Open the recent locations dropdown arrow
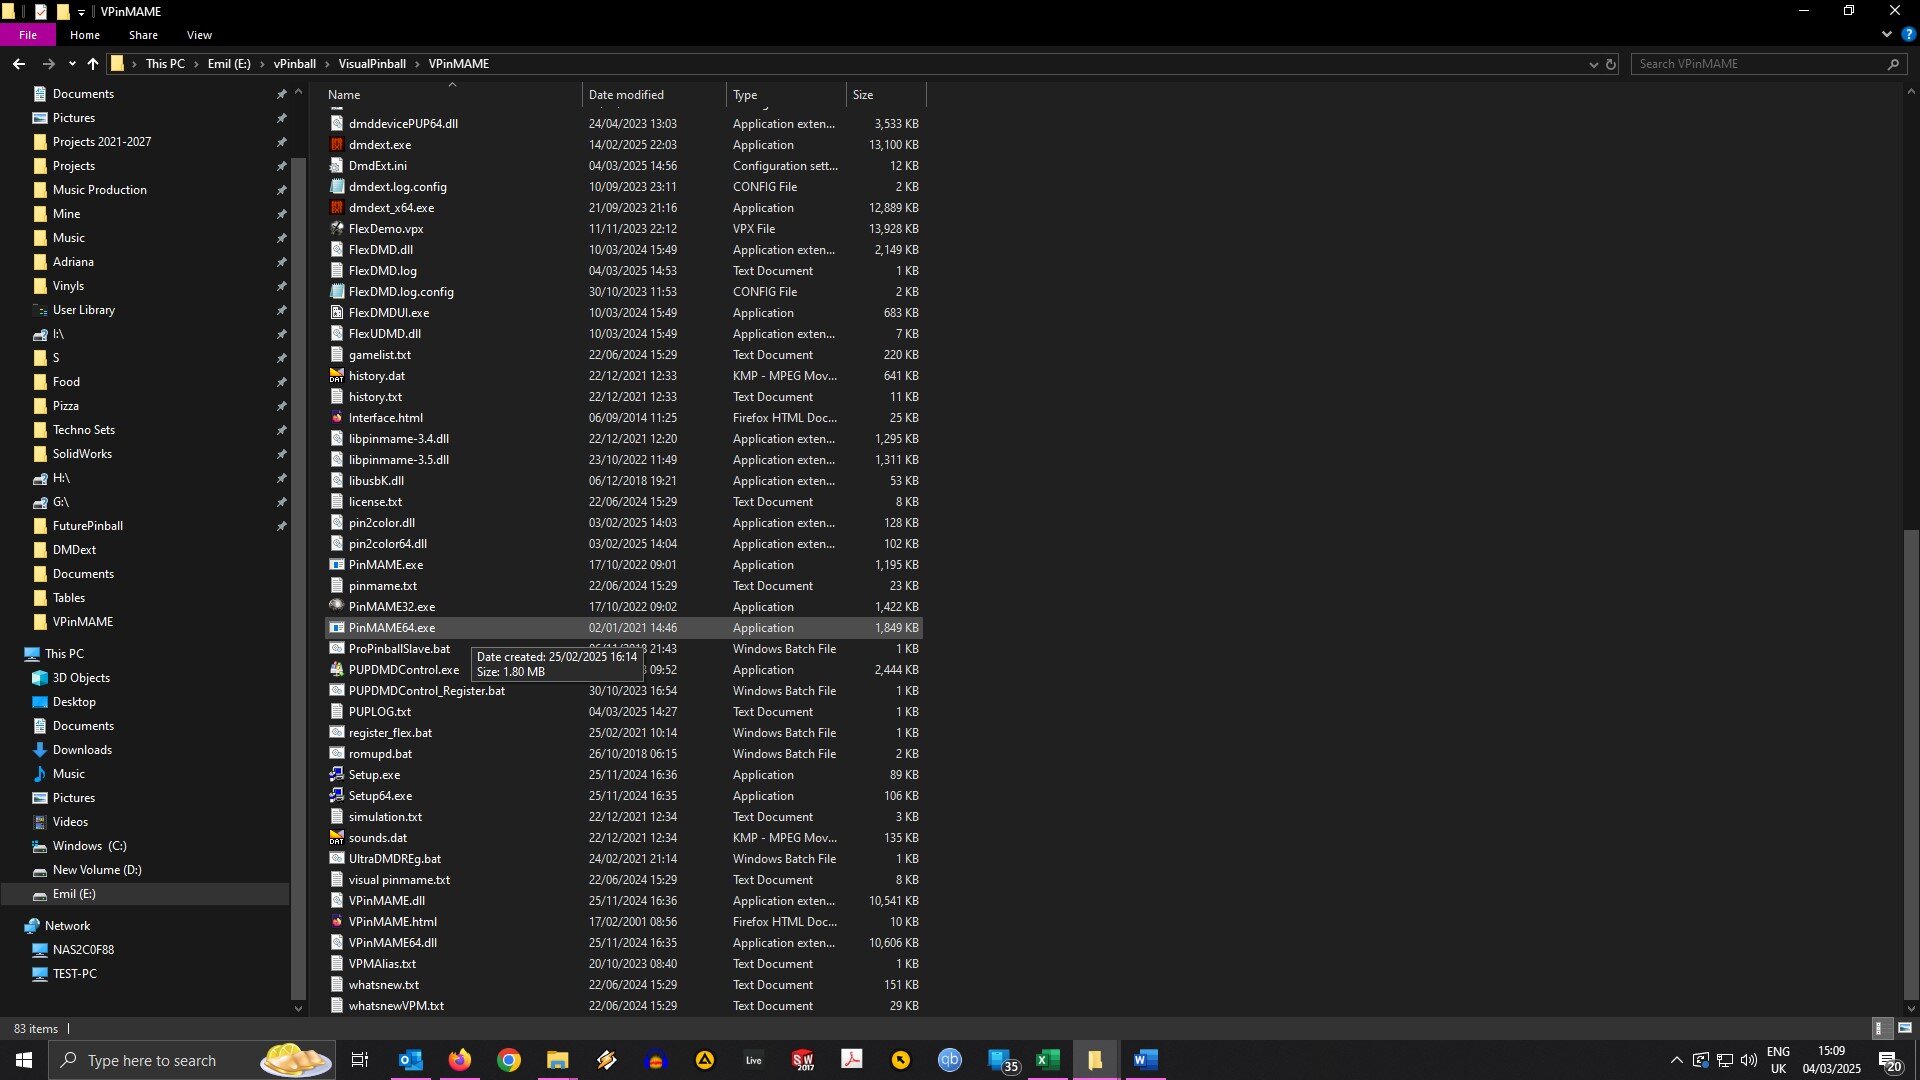This screenshot has width=1920, height=1080. (x=72, y=64)
